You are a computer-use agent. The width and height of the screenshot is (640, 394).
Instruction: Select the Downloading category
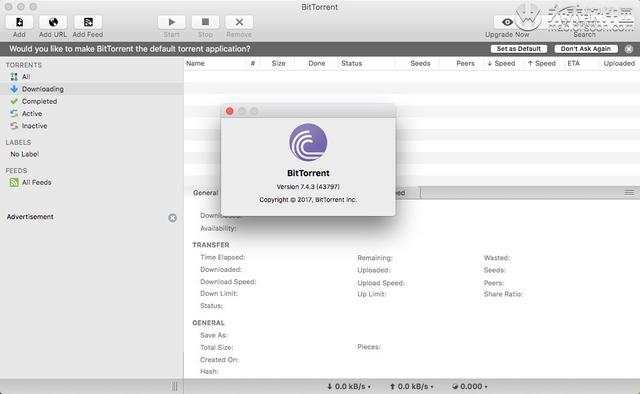tap(92, 89)
